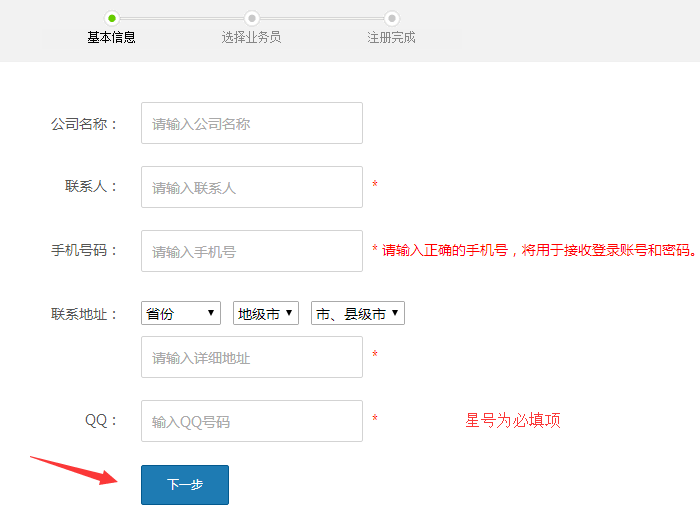
Task: Click the 公司名称： label text
Action: (84, 124)
